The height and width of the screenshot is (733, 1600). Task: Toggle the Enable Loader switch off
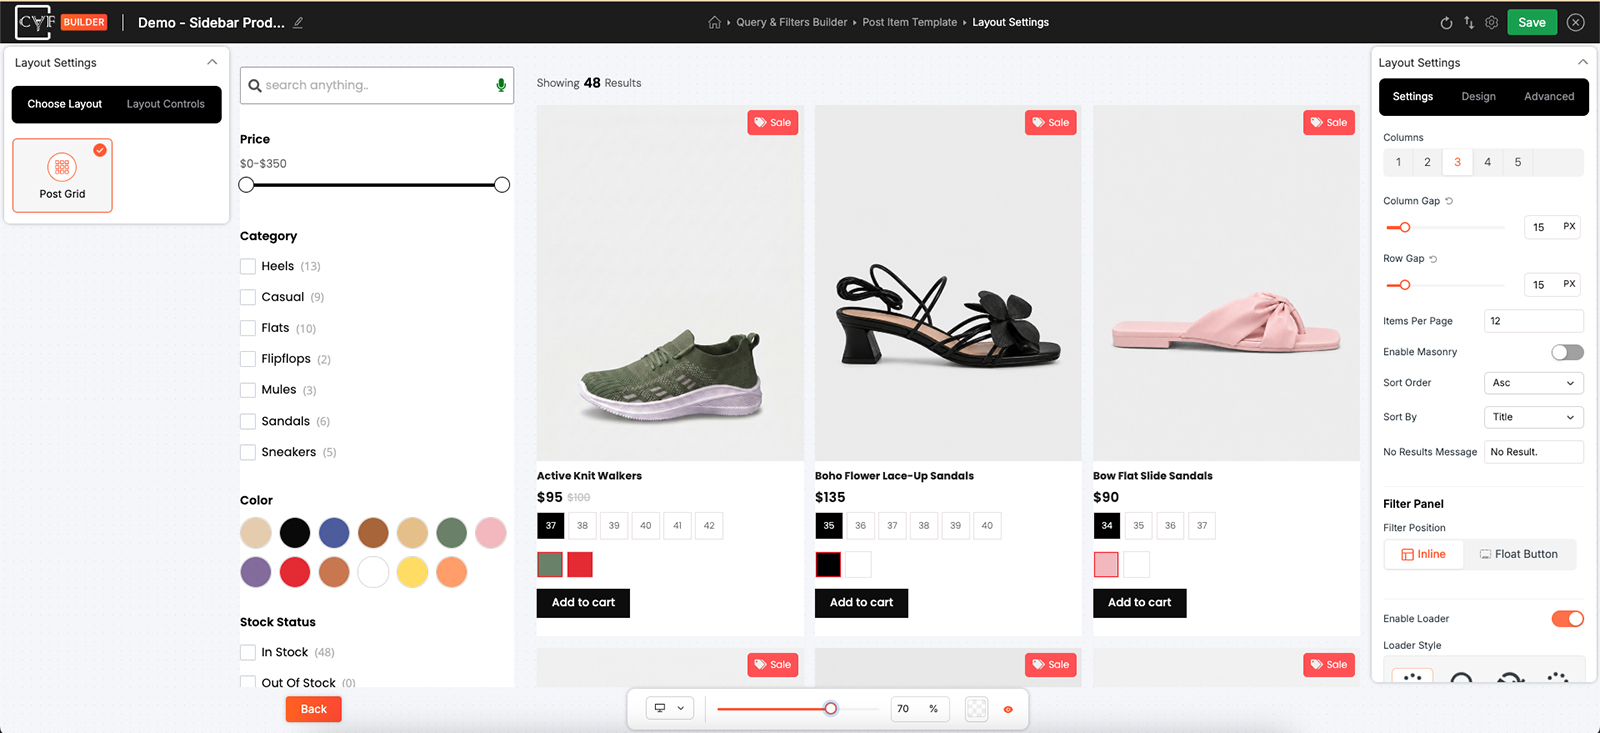(x=1567, y=619)
